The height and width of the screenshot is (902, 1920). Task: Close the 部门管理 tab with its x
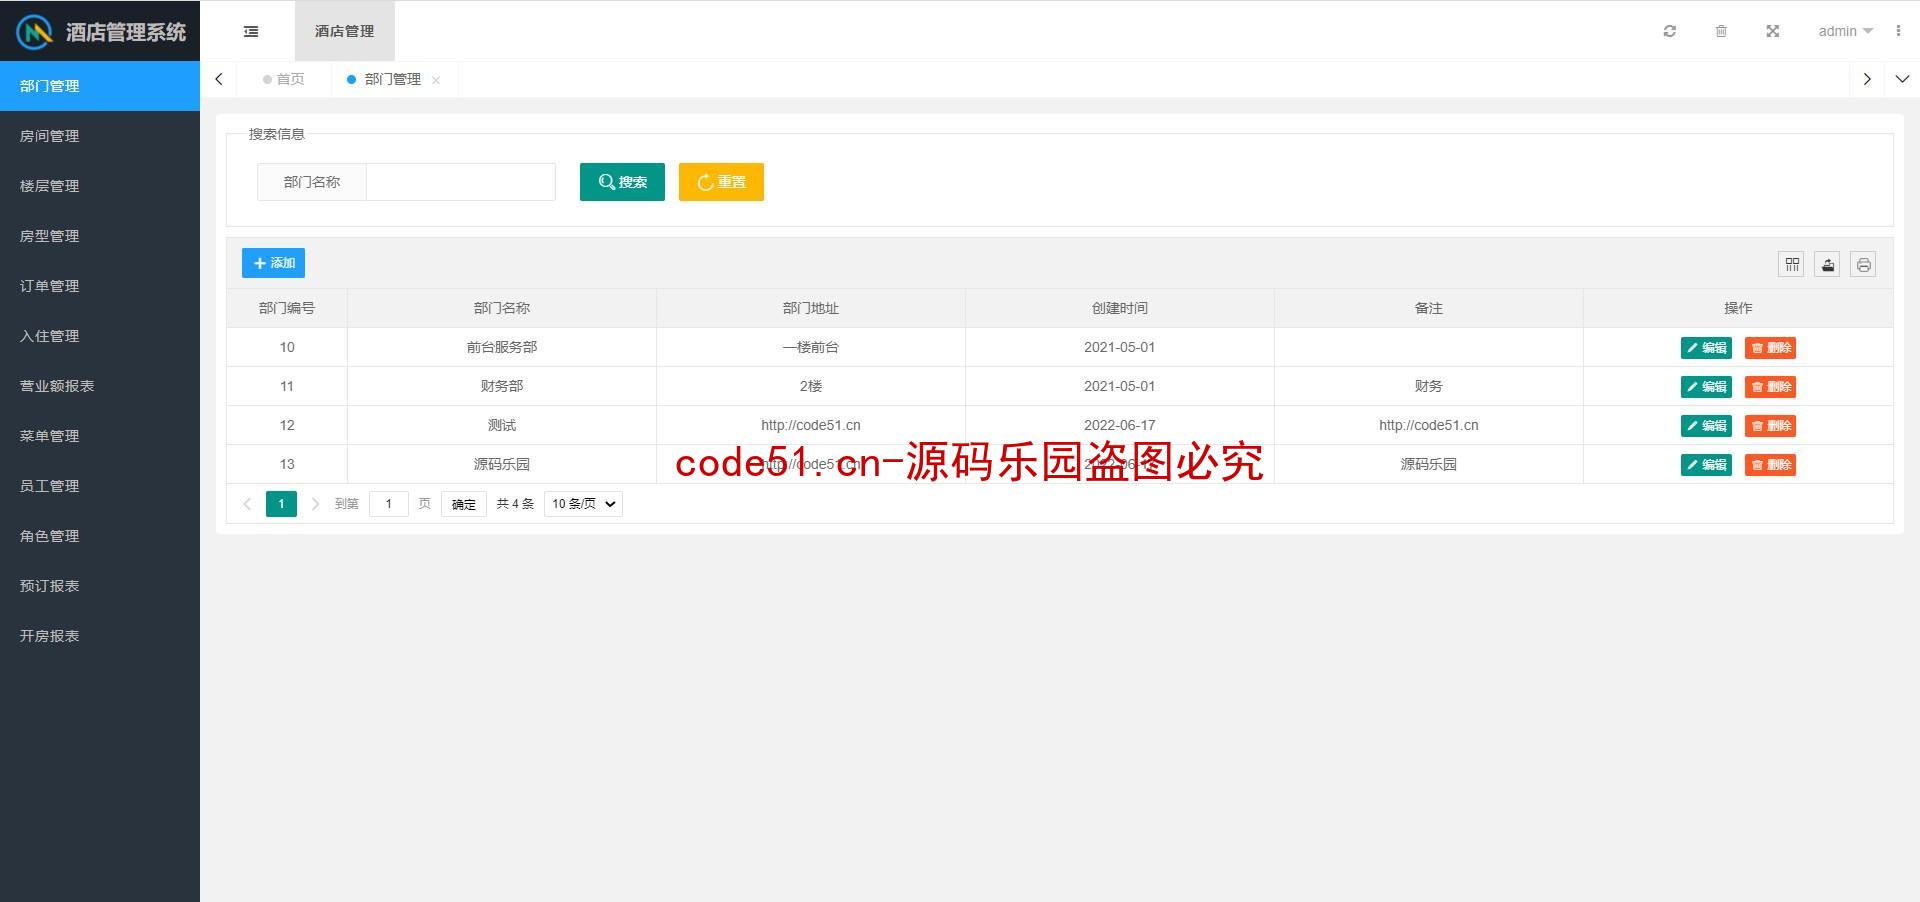[x=436, y=80]
